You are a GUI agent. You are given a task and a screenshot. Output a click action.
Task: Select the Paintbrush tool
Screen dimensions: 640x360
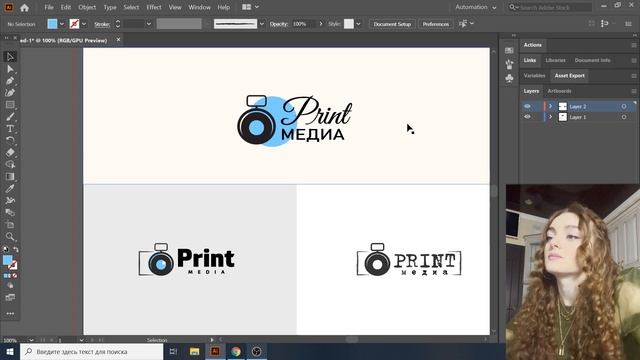pos(10,117)
